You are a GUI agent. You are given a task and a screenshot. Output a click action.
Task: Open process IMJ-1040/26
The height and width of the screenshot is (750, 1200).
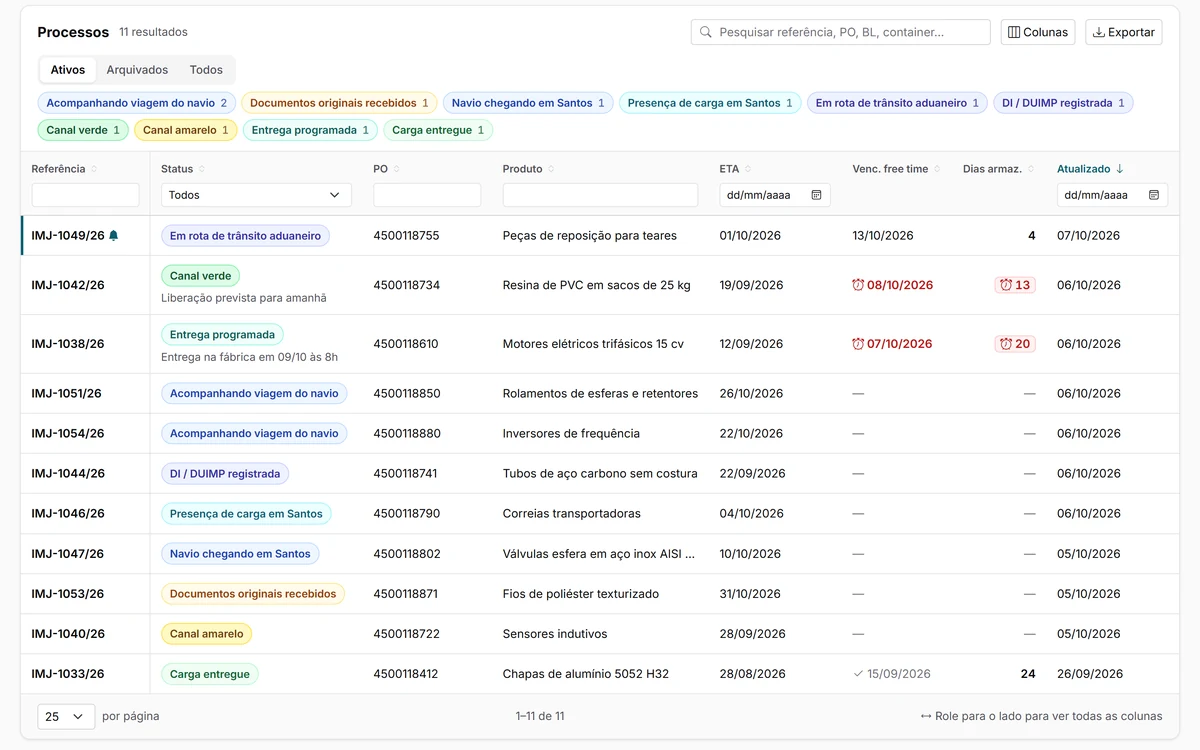(68, 634)
